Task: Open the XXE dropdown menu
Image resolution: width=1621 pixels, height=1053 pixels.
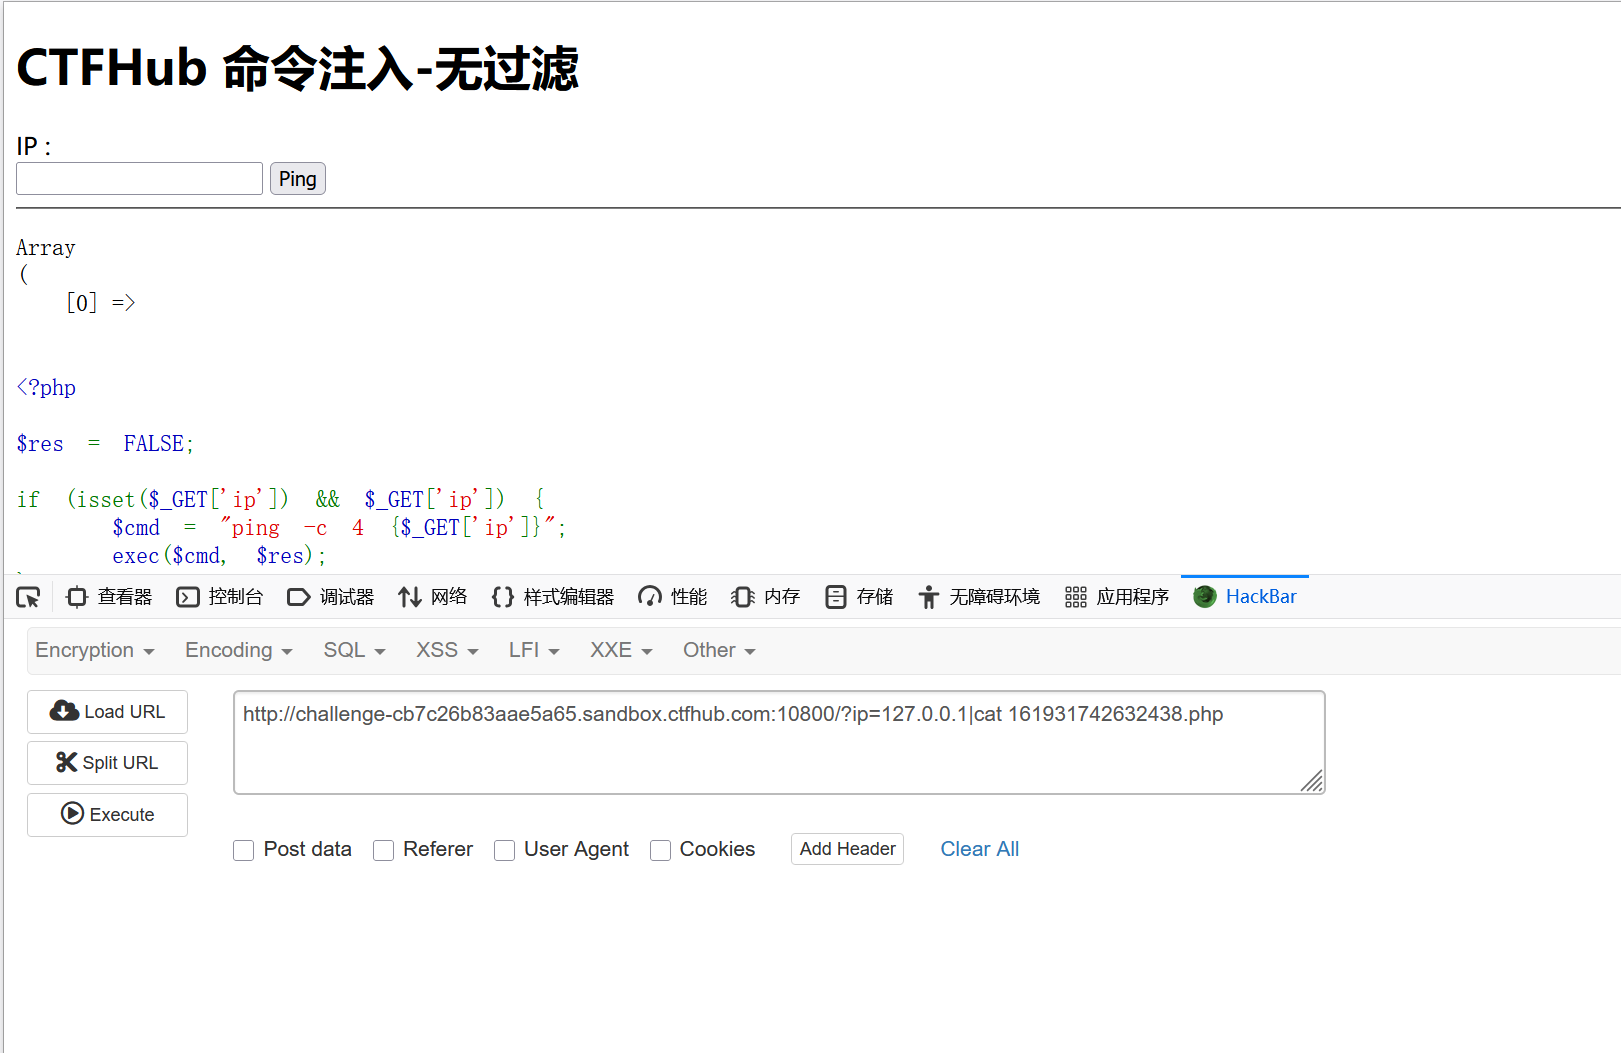Action: point(621,650)
